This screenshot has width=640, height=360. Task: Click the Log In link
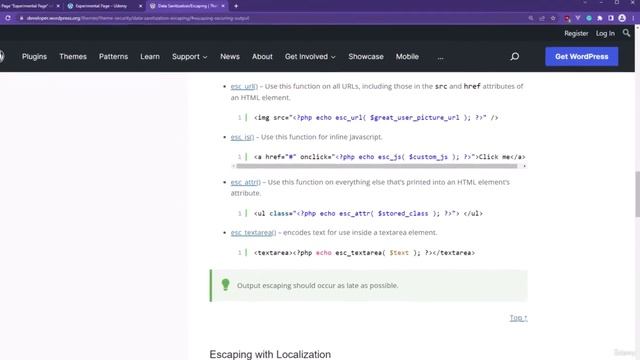coord(605,33)
